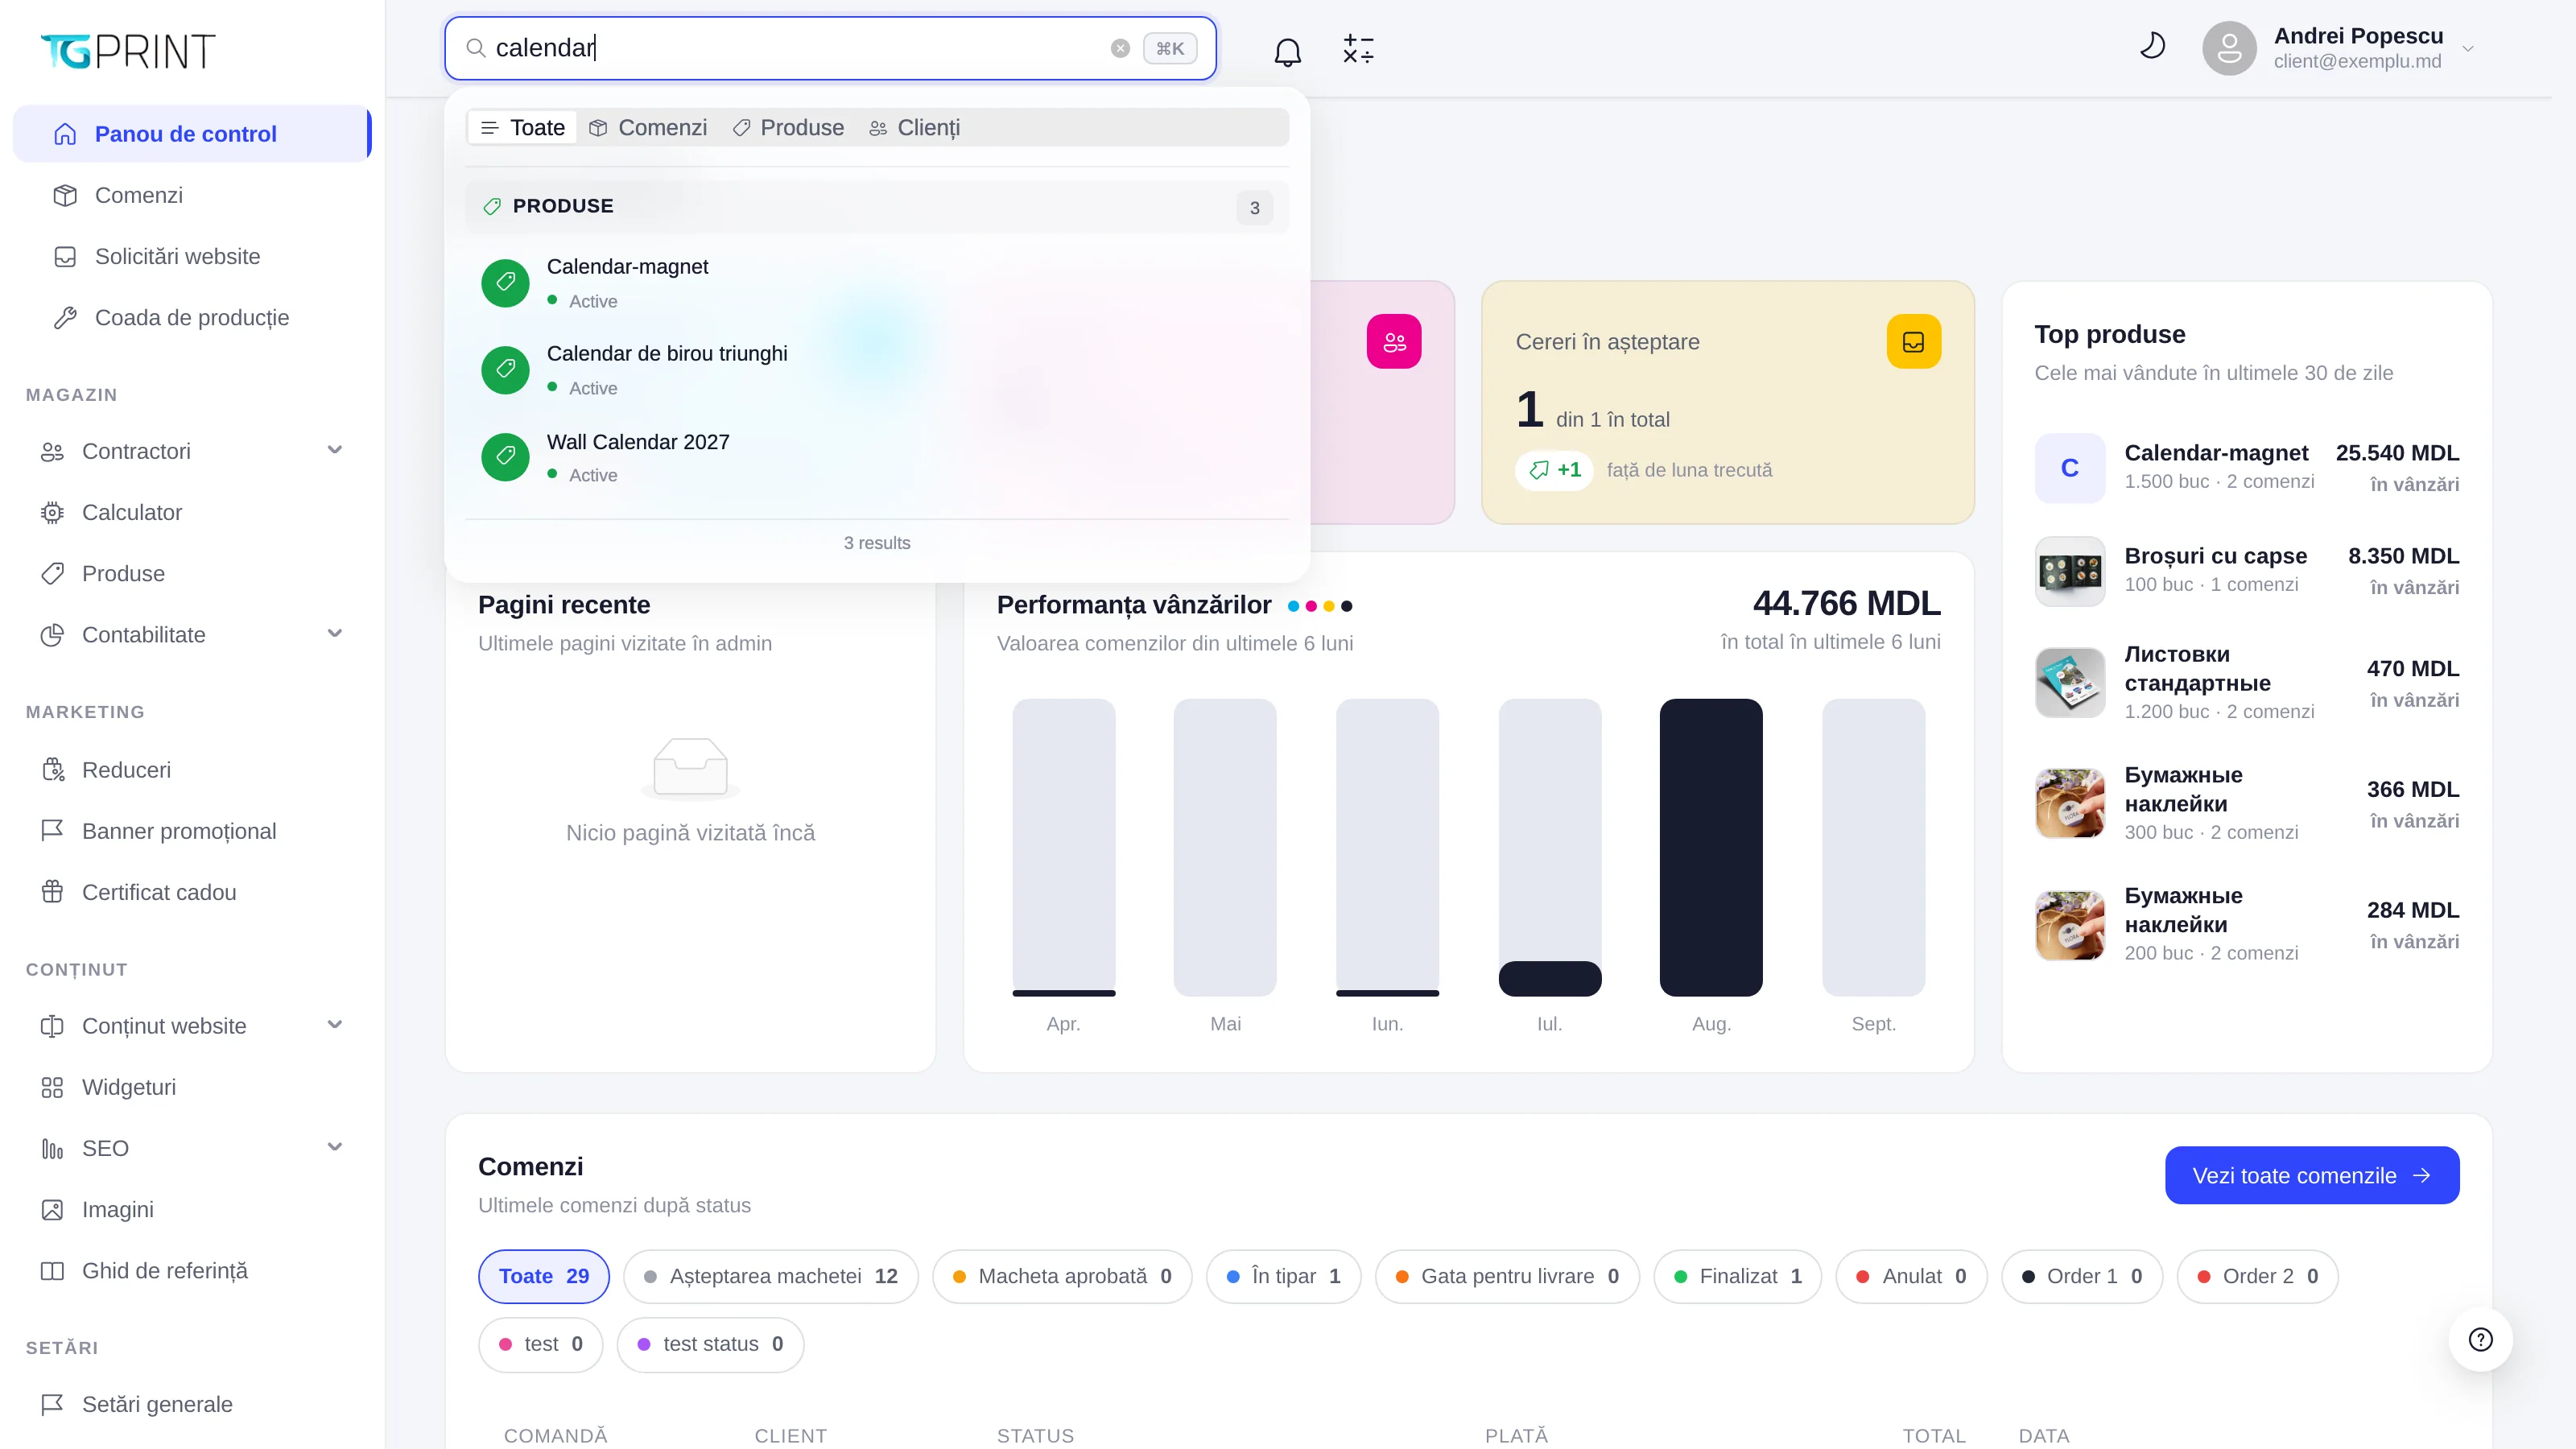This screenshot has width=2576, height=1449.
Task: Click the yellow pending requests inbox icon
Action: pyautogui.click(x=1913, y=342)
